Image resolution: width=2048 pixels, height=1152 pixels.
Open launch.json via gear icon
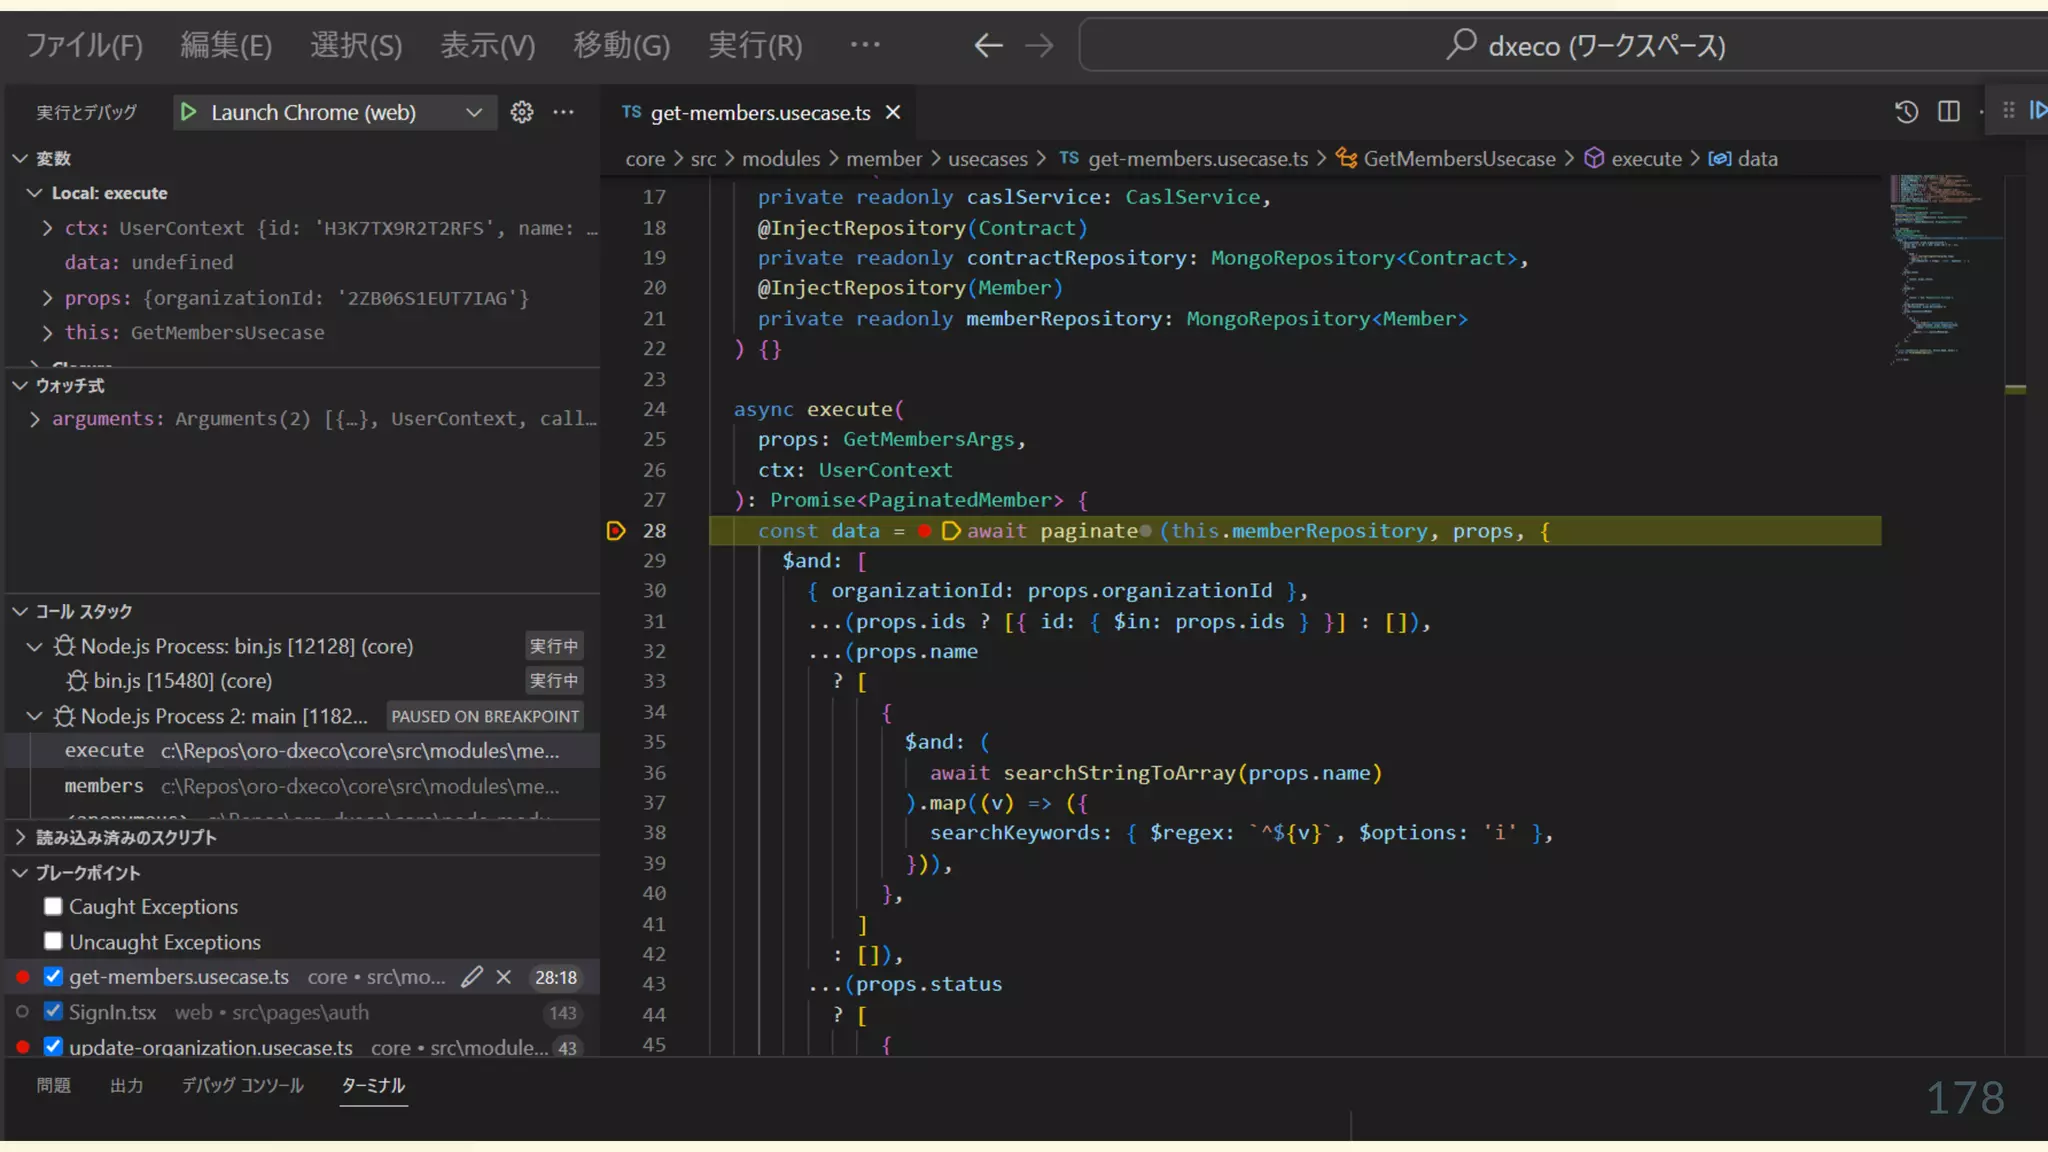coord(521,112)
